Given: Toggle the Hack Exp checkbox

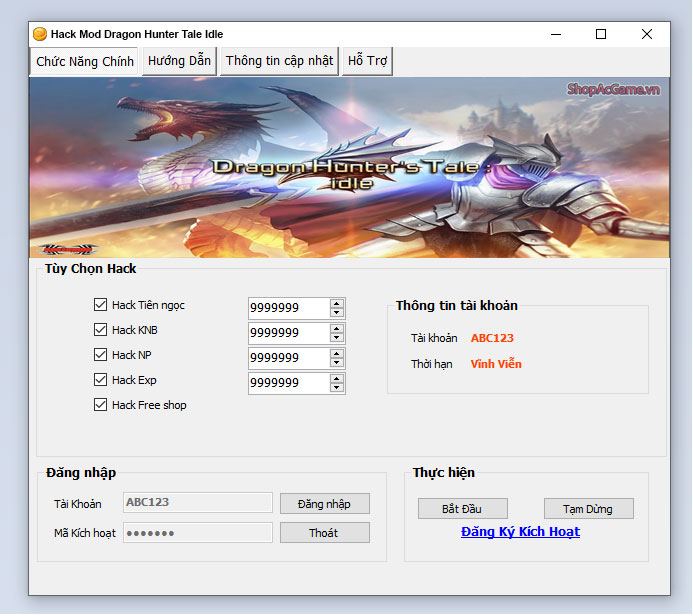Looking at the screenshot, I should pyautogui.click(x=100, y=380).
